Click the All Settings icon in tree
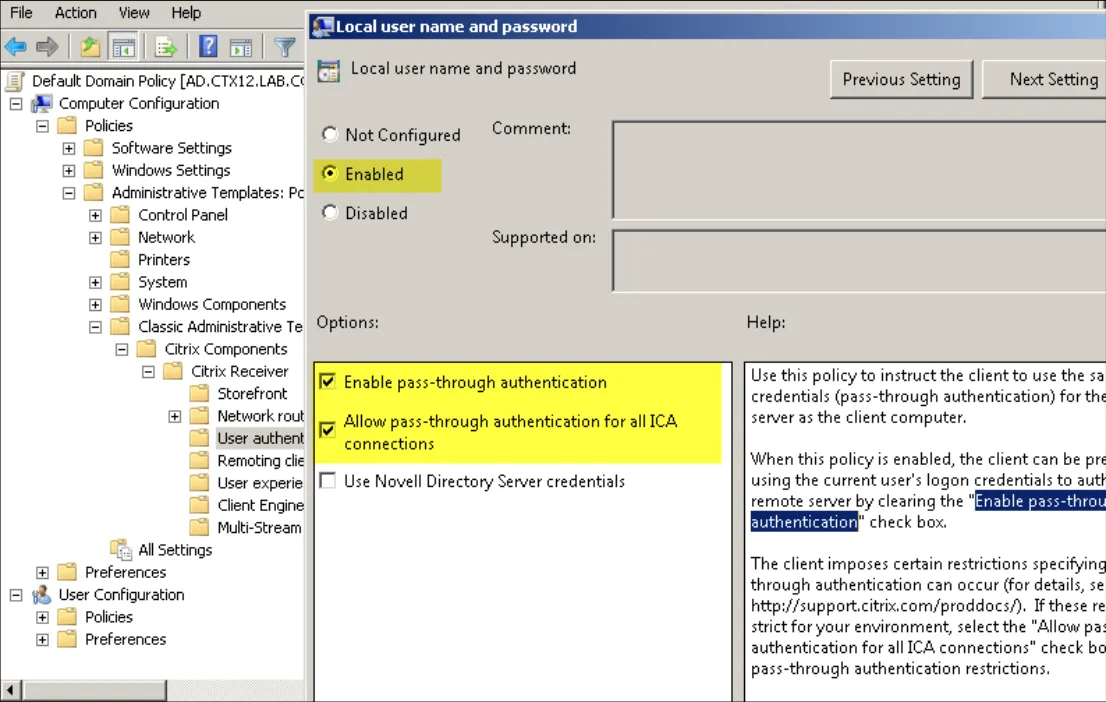Image resolution: width=1106 pixels, height=702 pixels. pyautogui.click(x=121, y=550)
